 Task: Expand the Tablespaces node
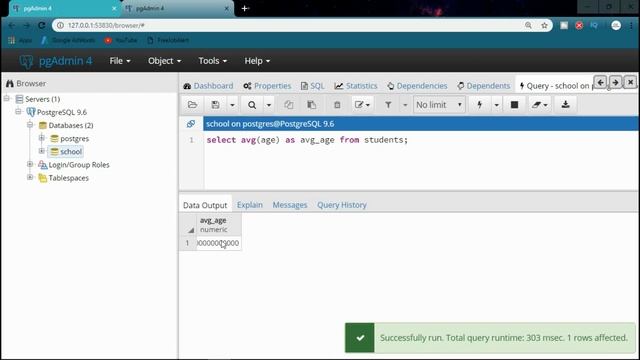pyautogui.click(x=30, y=177)
